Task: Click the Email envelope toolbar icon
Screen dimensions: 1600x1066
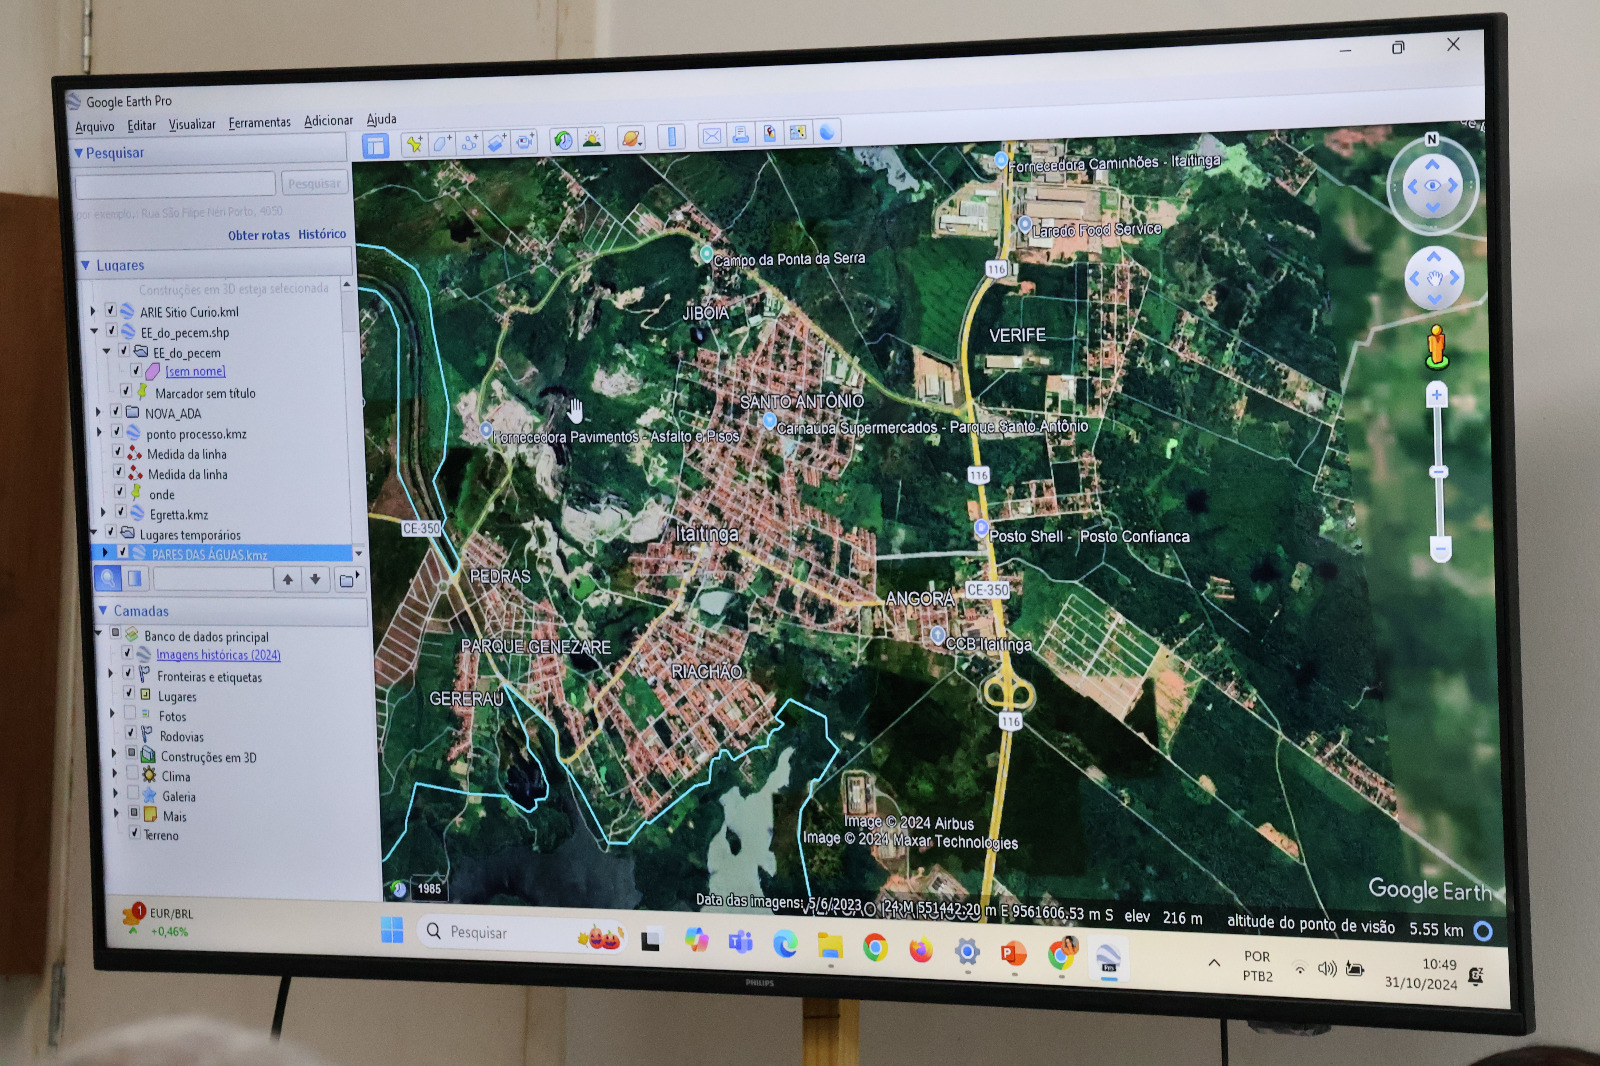Action: (711, 136)
